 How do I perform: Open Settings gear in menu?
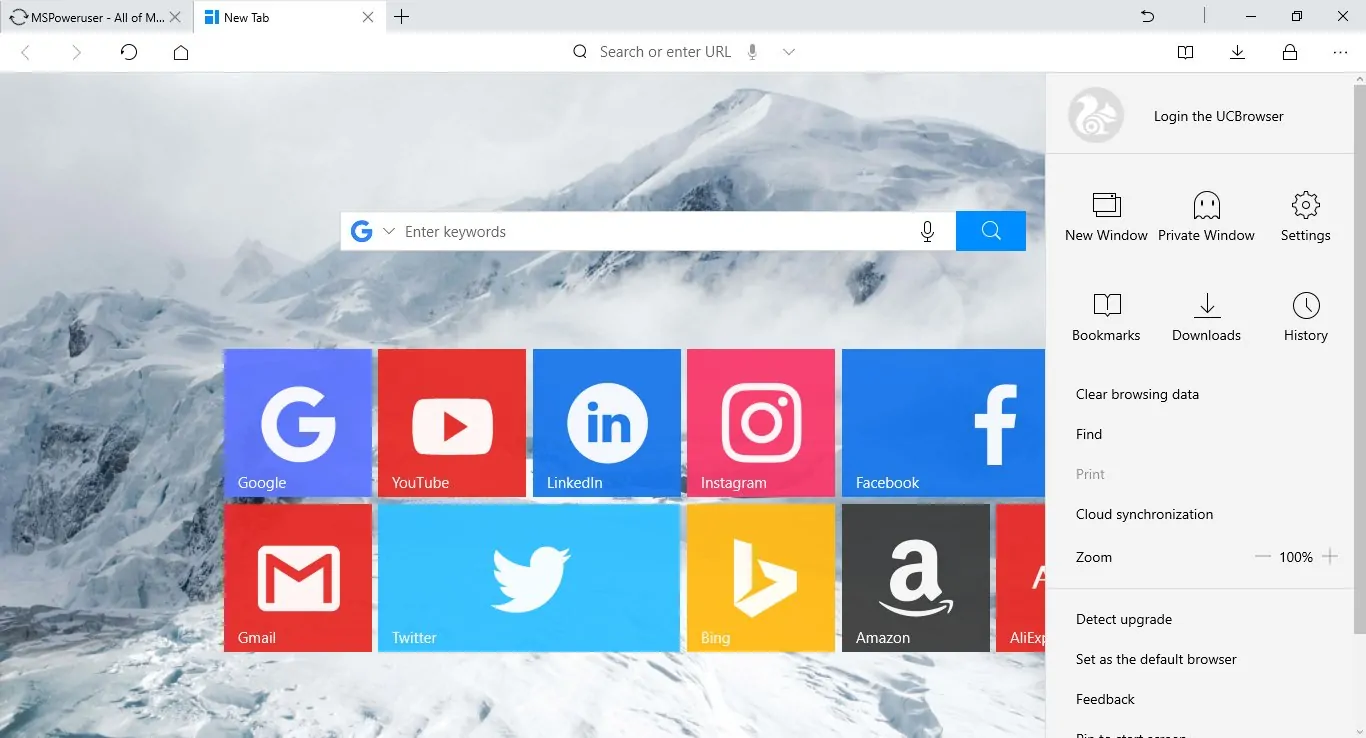coord(1305,217)
